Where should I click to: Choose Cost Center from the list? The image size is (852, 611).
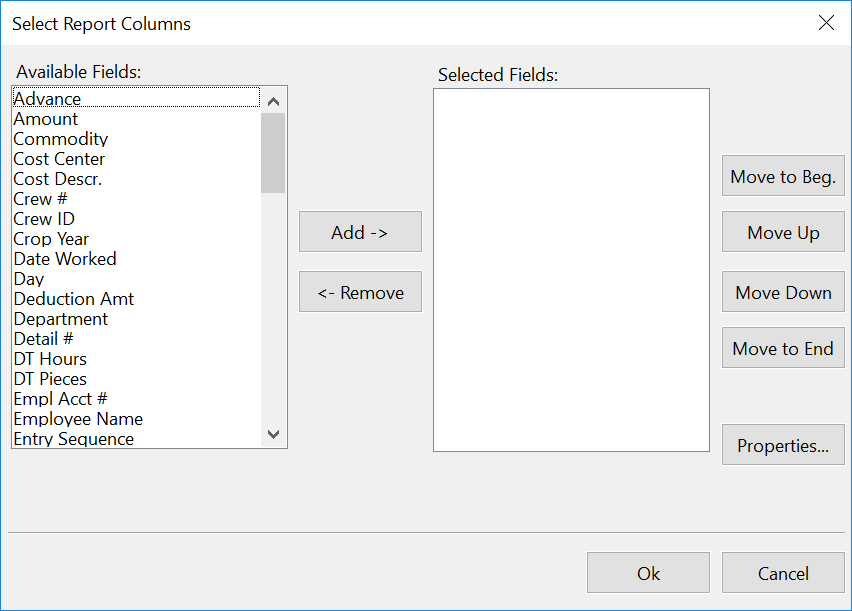(x=59, y=159)
